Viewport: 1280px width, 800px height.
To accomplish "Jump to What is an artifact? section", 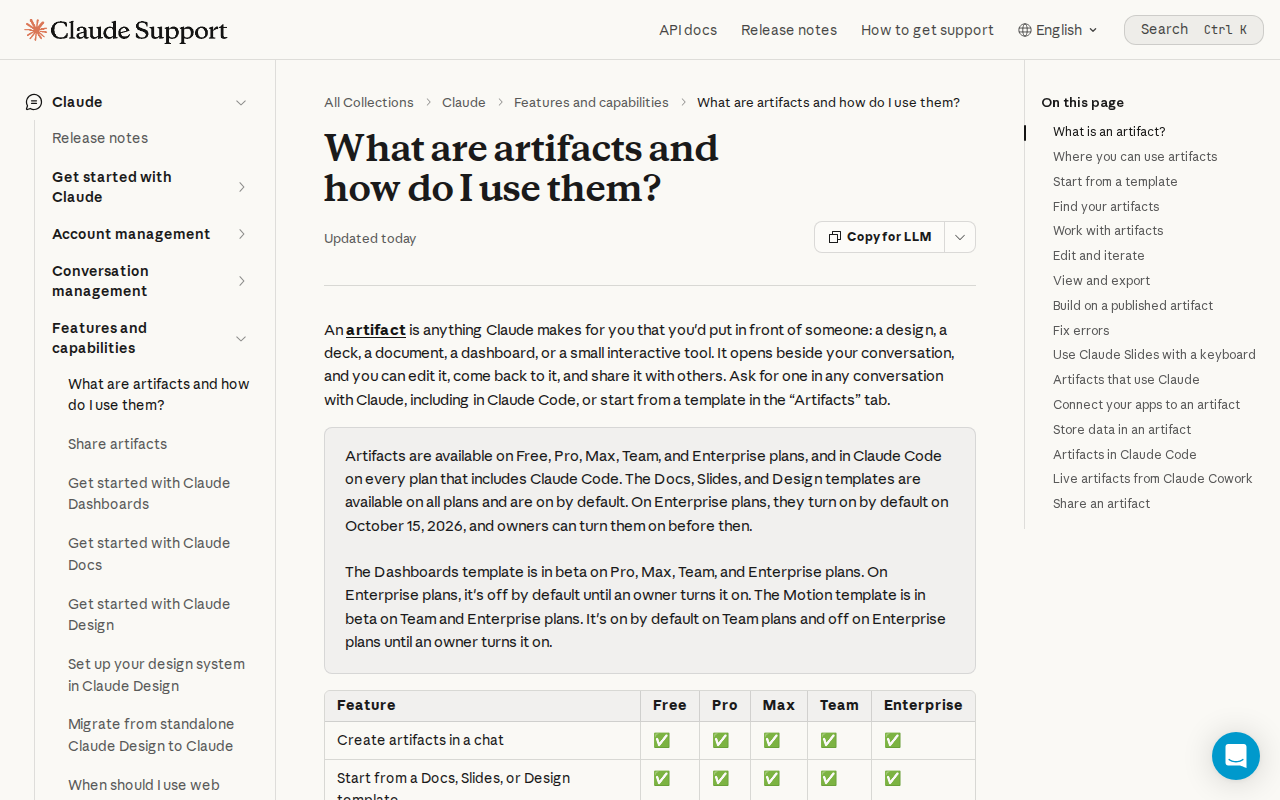I will click(x=1109, y=132).
